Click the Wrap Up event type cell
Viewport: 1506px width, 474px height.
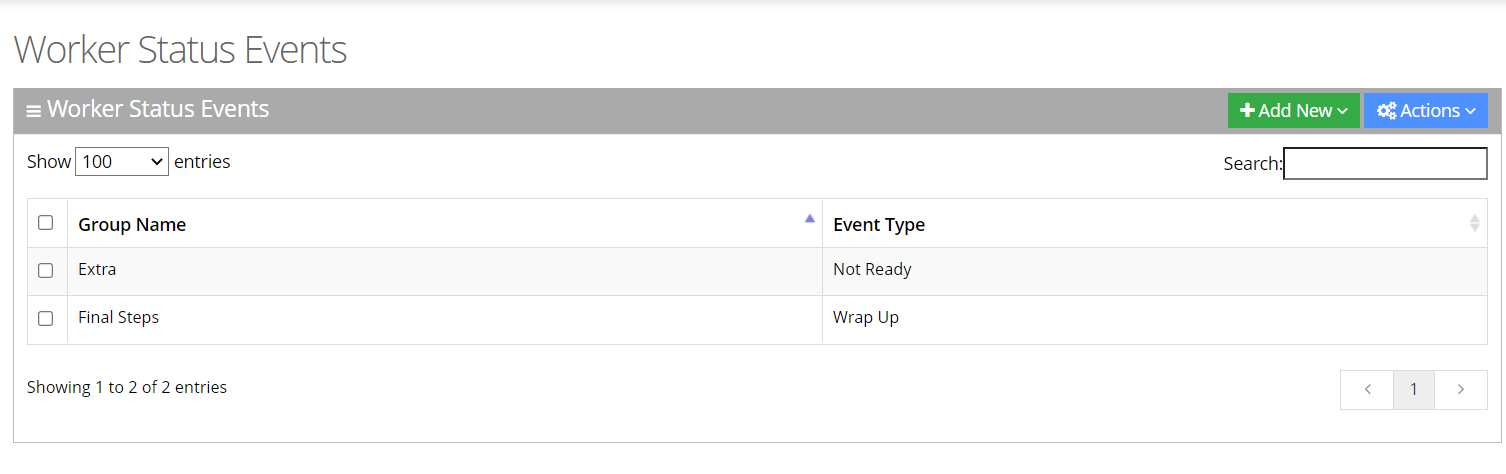point(866,318)
